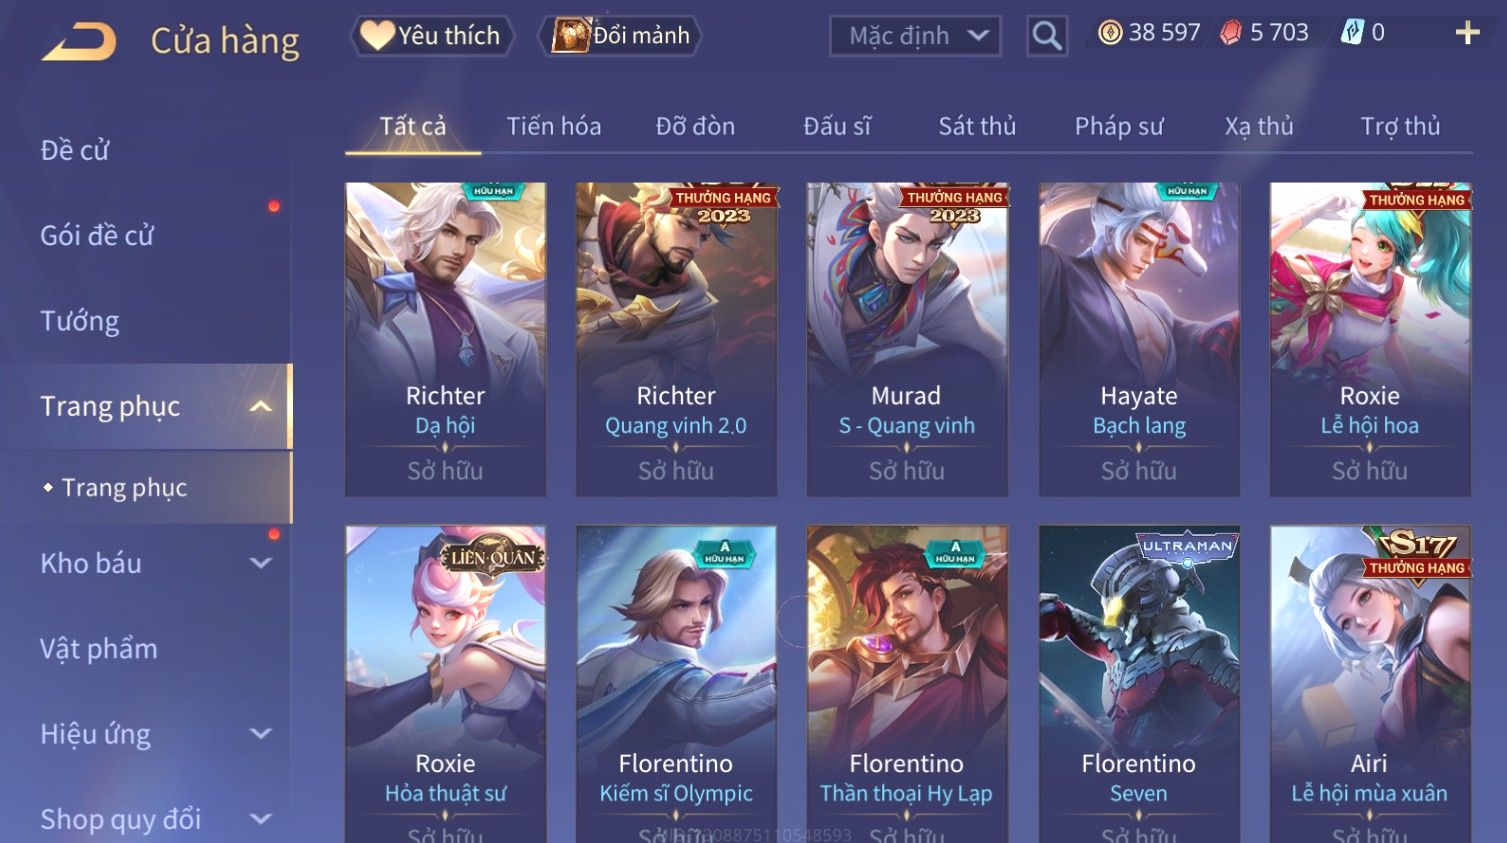This screenshot has width=1507, height=843.
Task: Click the golden back arrow icon
Action: click(x=79, y=42)
